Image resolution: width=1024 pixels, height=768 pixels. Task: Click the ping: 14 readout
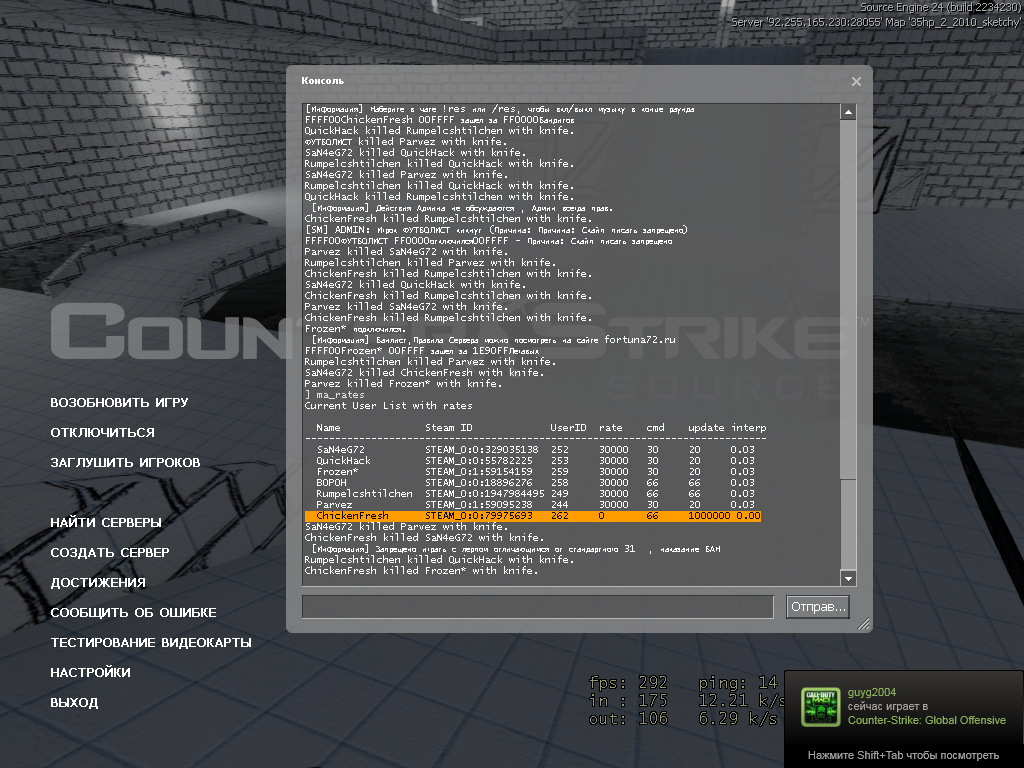click(x=738, y=683)
